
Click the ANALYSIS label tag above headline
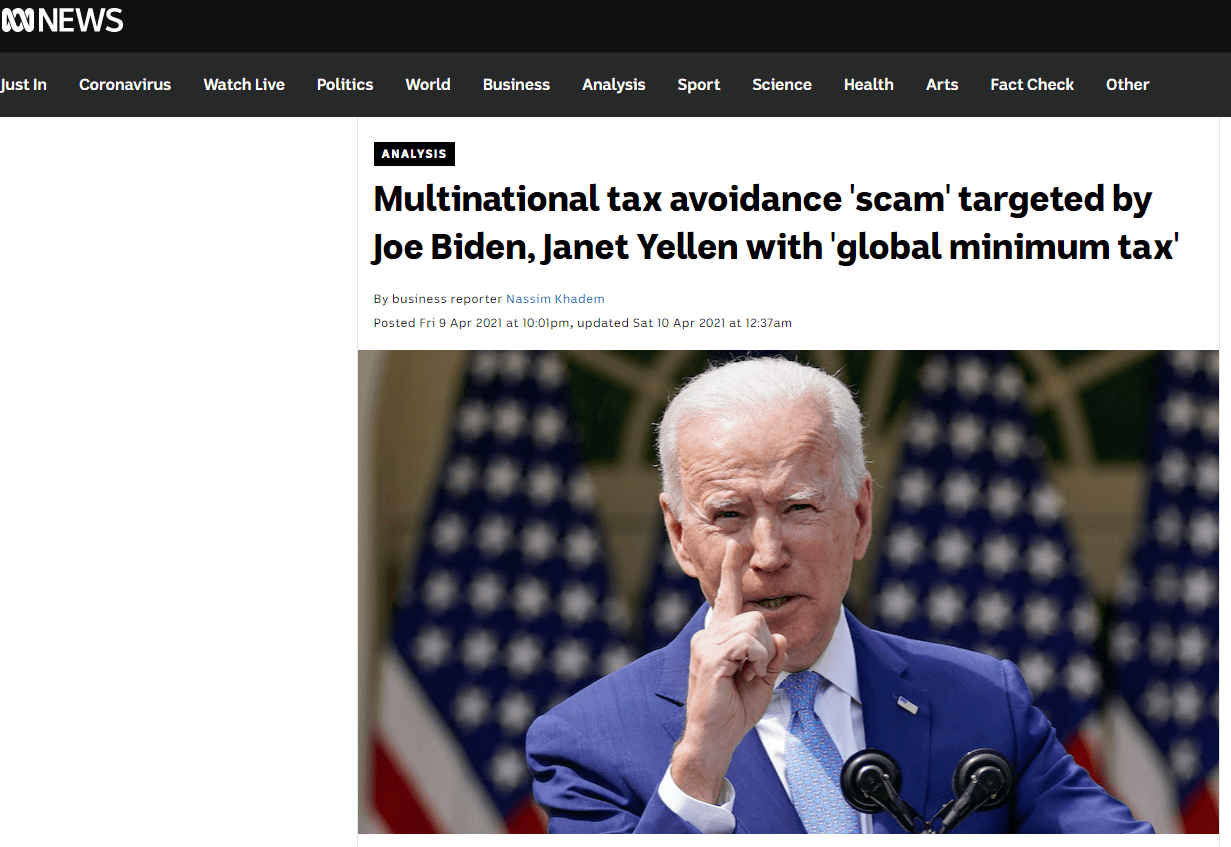414,154
